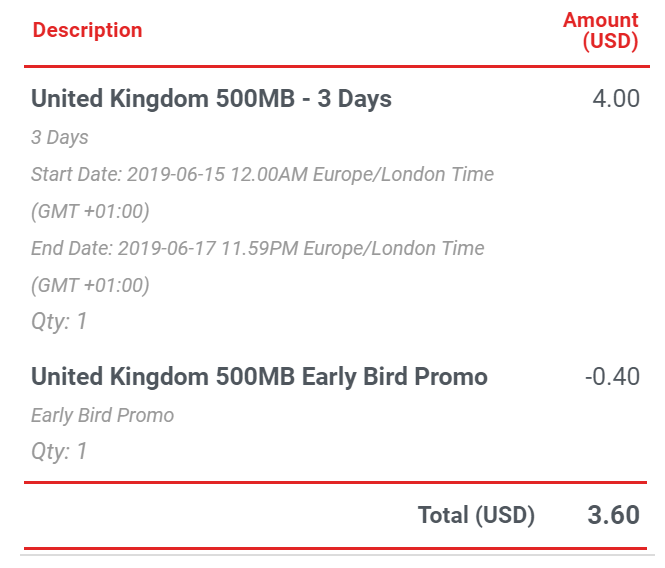
Task: Click the first (GMT +01:00) text
Action: pos(90,211)
